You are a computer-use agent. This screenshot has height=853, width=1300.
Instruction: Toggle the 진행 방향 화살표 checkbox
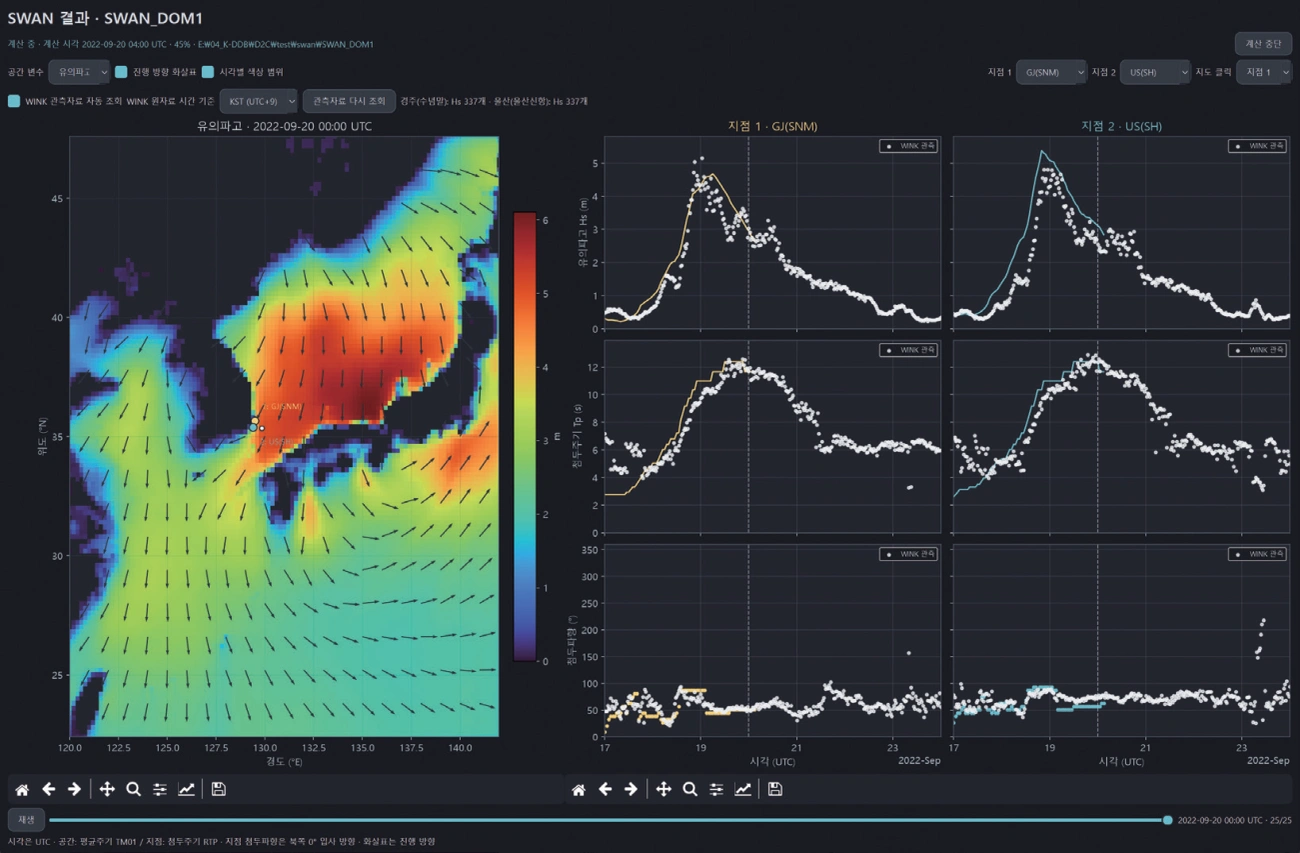tap(121, 72)
